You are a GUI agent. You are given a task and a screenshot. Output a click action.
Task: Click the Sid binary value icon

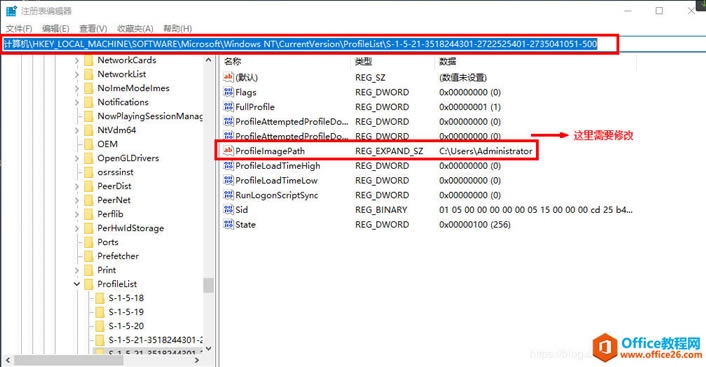coord(228,210)
